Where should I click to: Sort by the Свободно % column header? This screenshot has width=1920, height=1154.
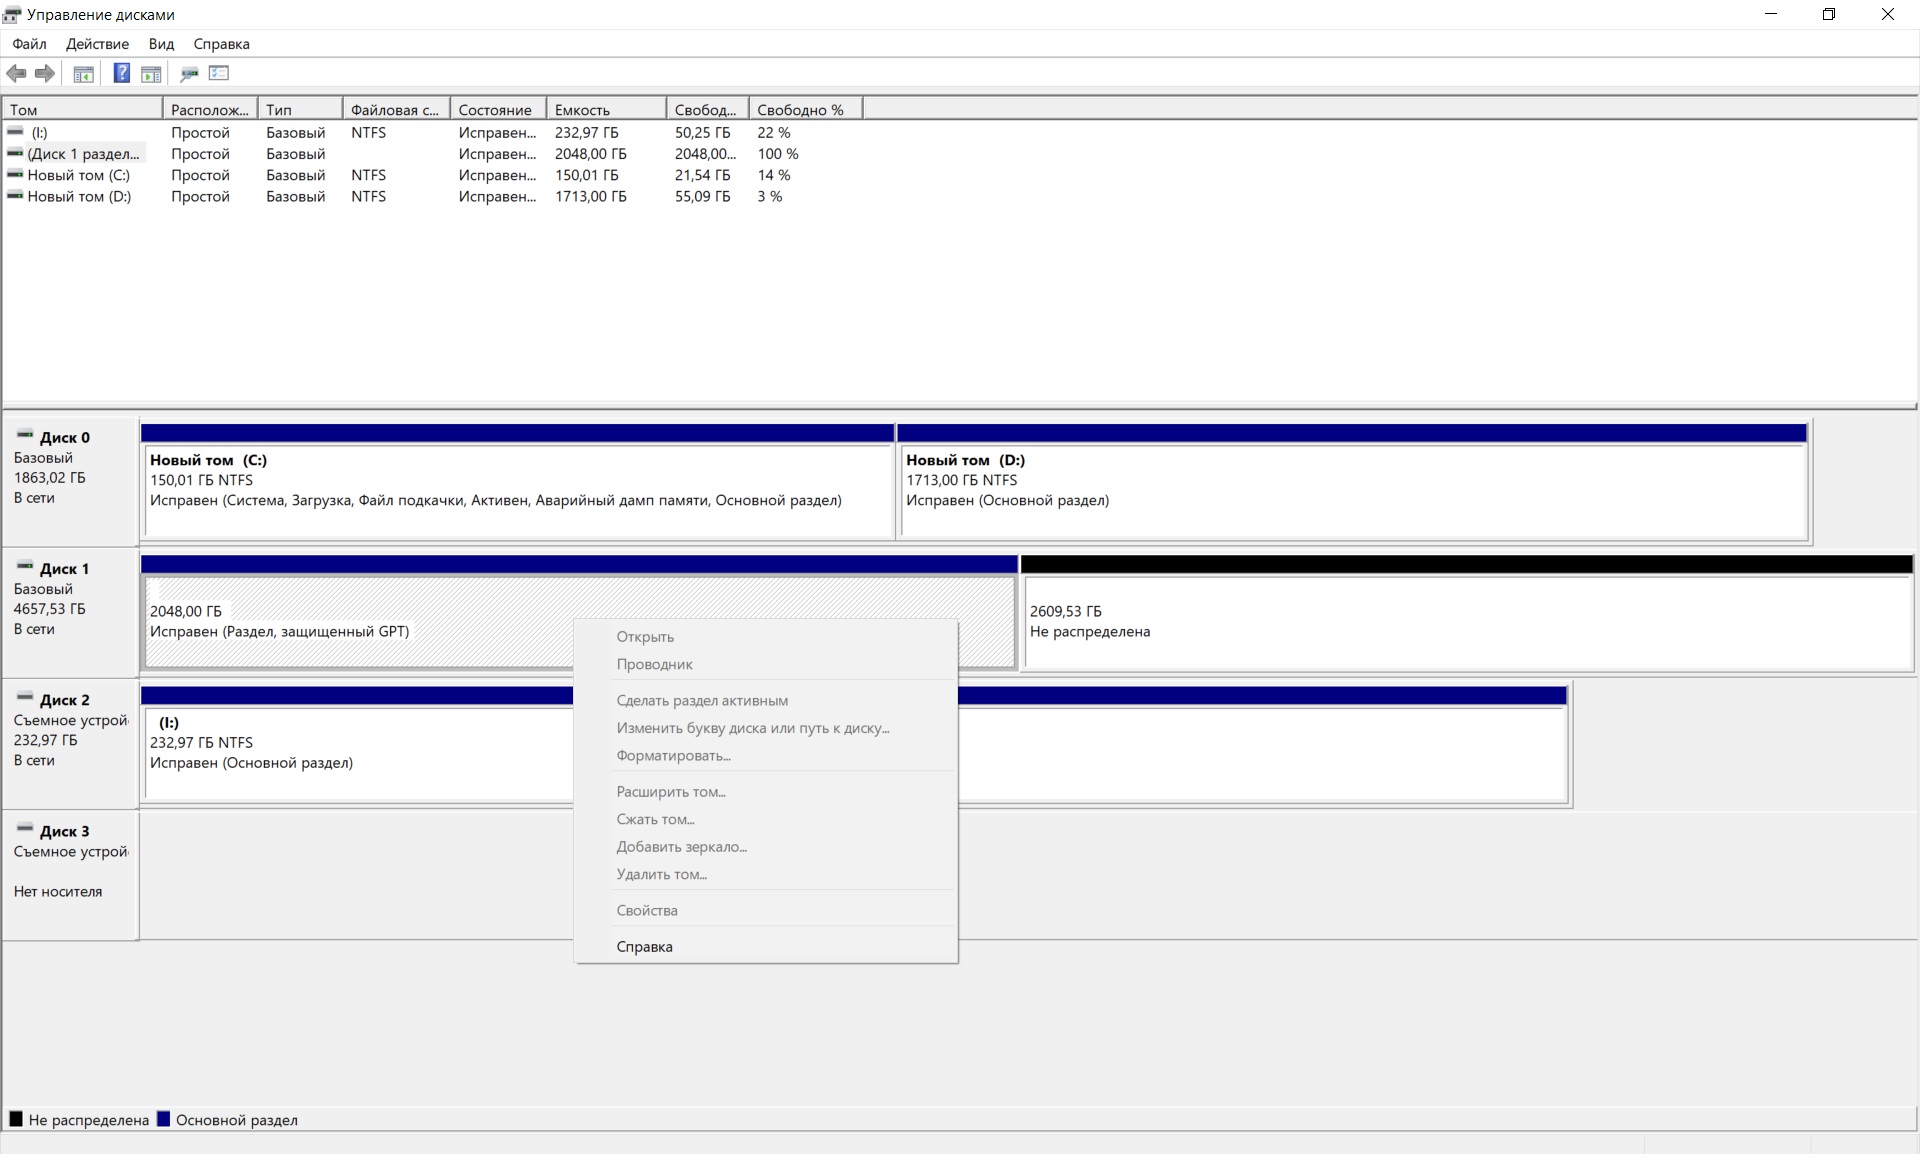tap(805, 110)
